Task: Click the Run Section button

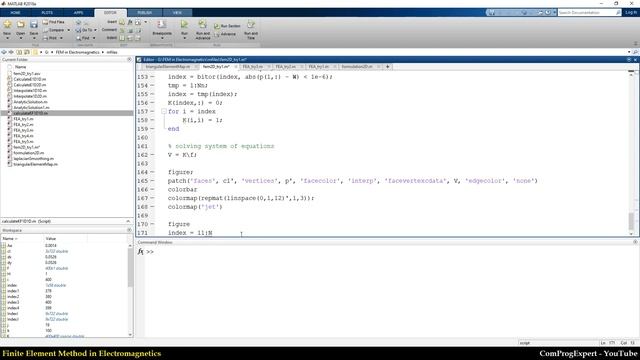Action: pos(227,26)
